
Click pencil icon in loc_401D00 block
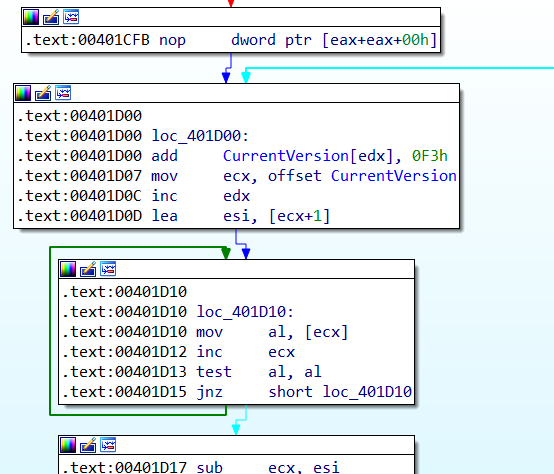tap(43, 93)
